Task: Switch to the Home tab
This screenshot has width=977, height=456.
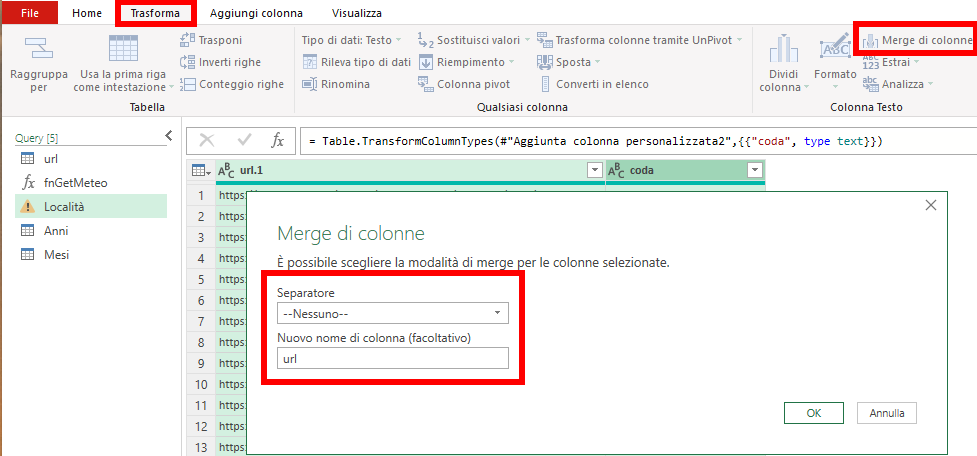Action: [87, 12]
